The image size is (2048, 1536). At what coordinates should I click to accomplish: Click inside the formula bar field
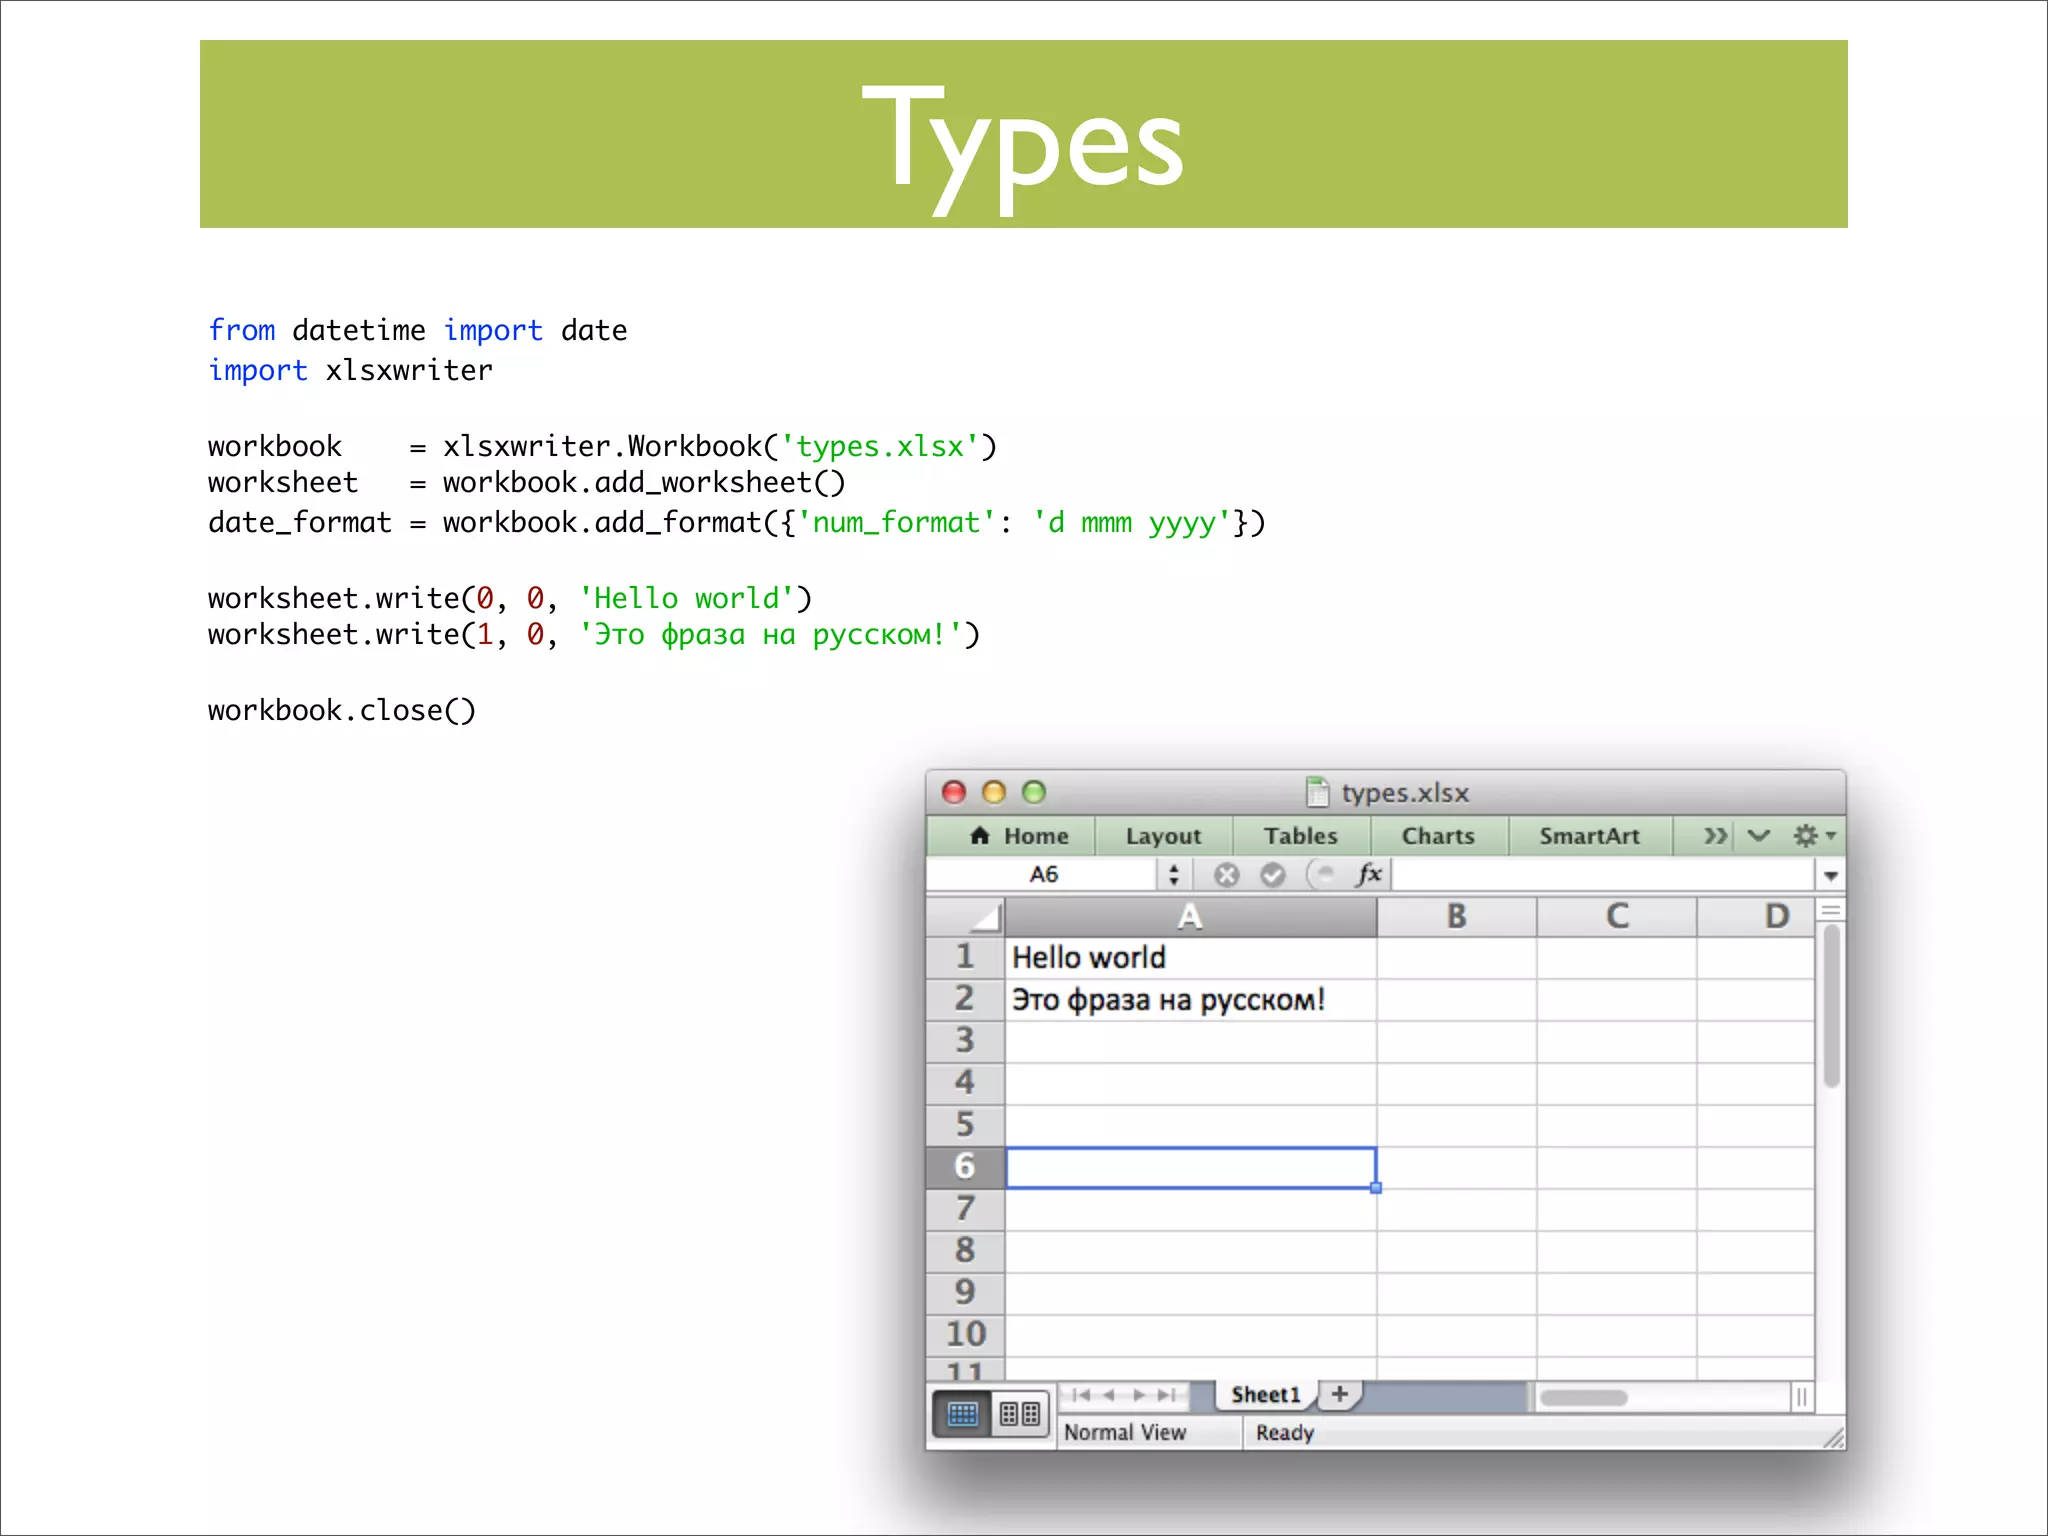pos(1602,875)
